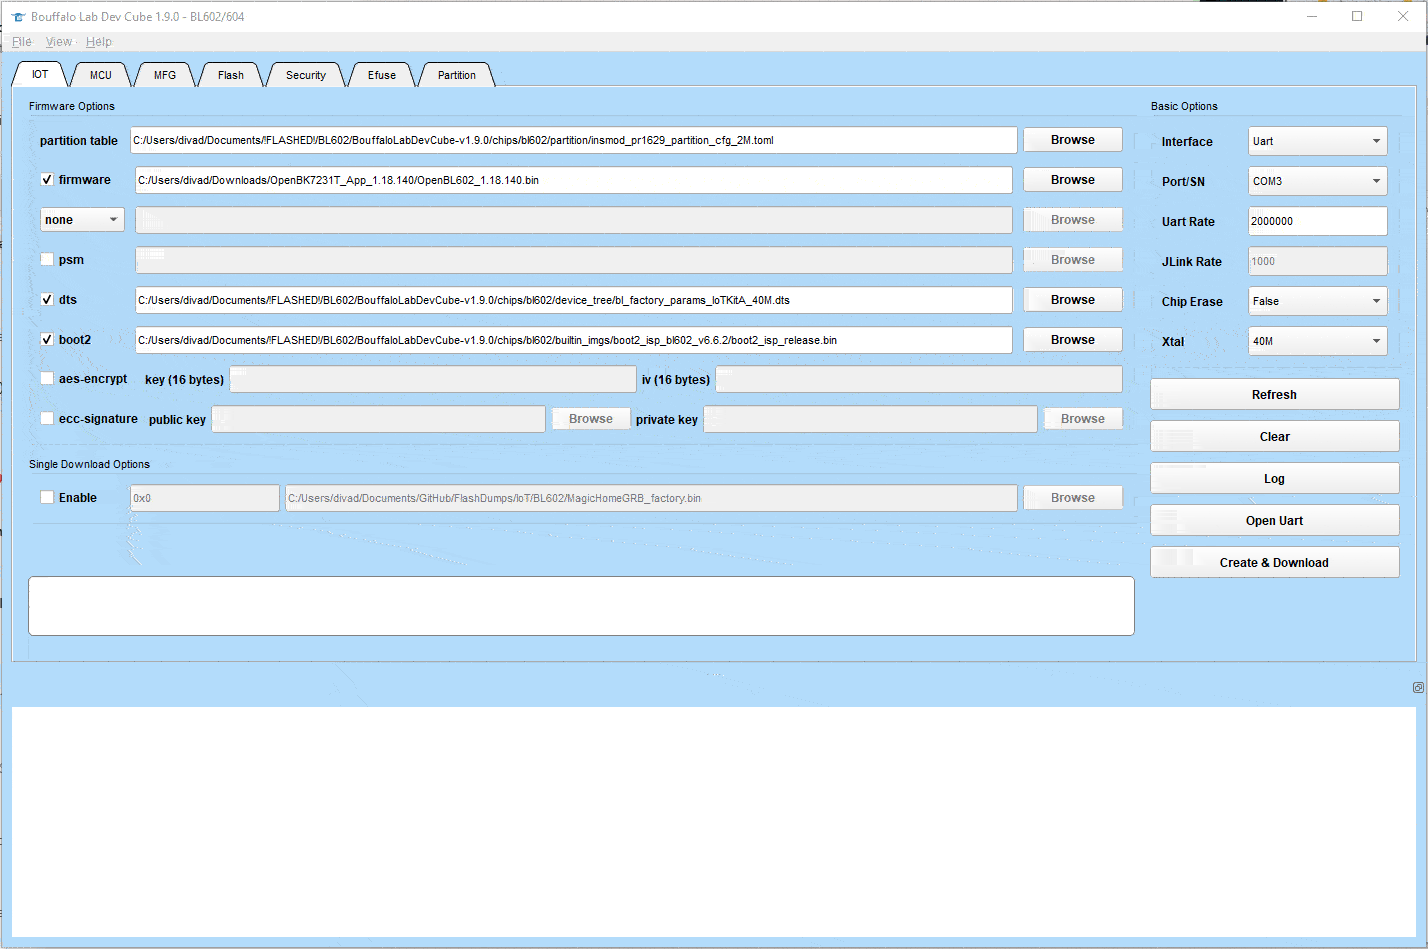Expand the Xtal dropdown showing 40M
Screen dimensions: 1428x949
1317,341
